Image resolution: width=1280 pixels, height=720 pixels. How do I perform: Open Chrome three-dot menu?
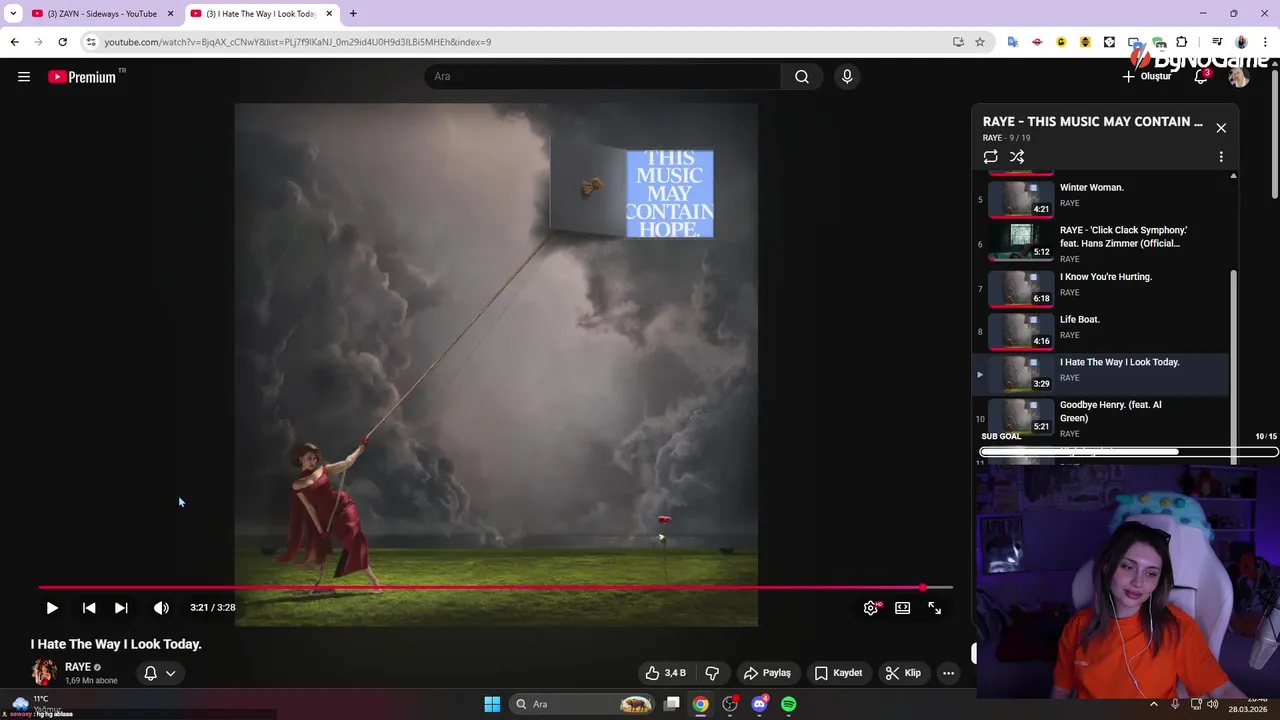click(x=1266, y=42)
